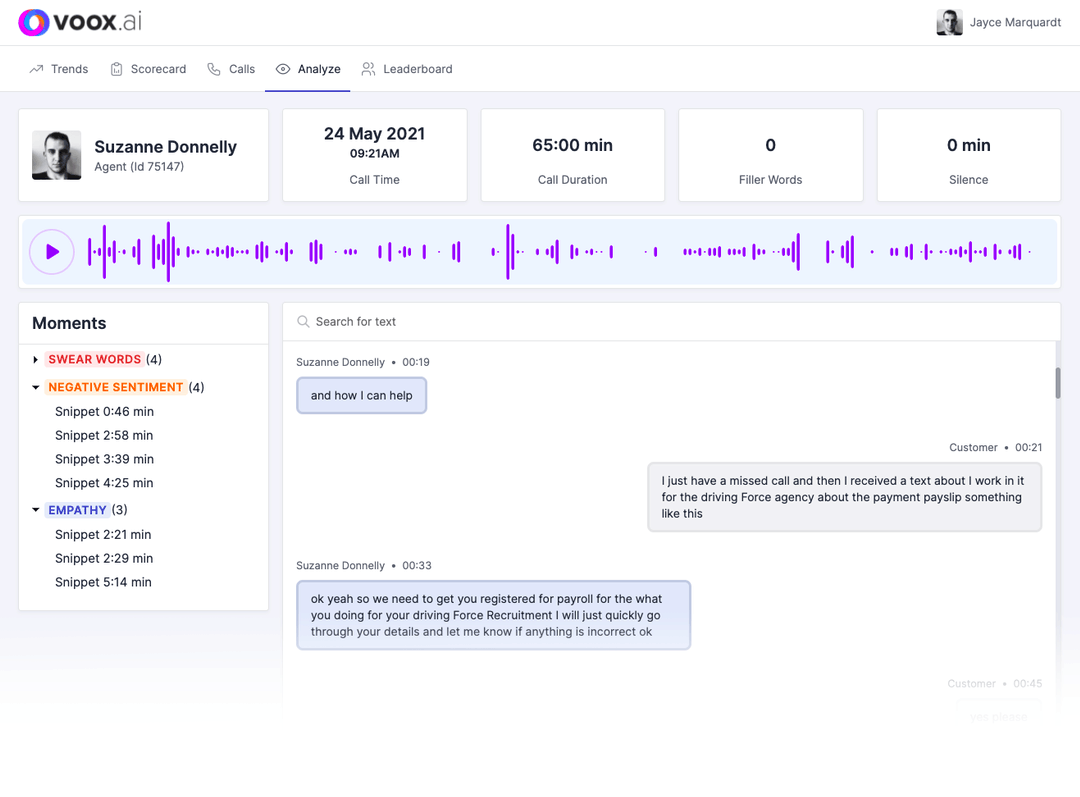
Task: Click the Analyze eye icon
Action: 283,69
